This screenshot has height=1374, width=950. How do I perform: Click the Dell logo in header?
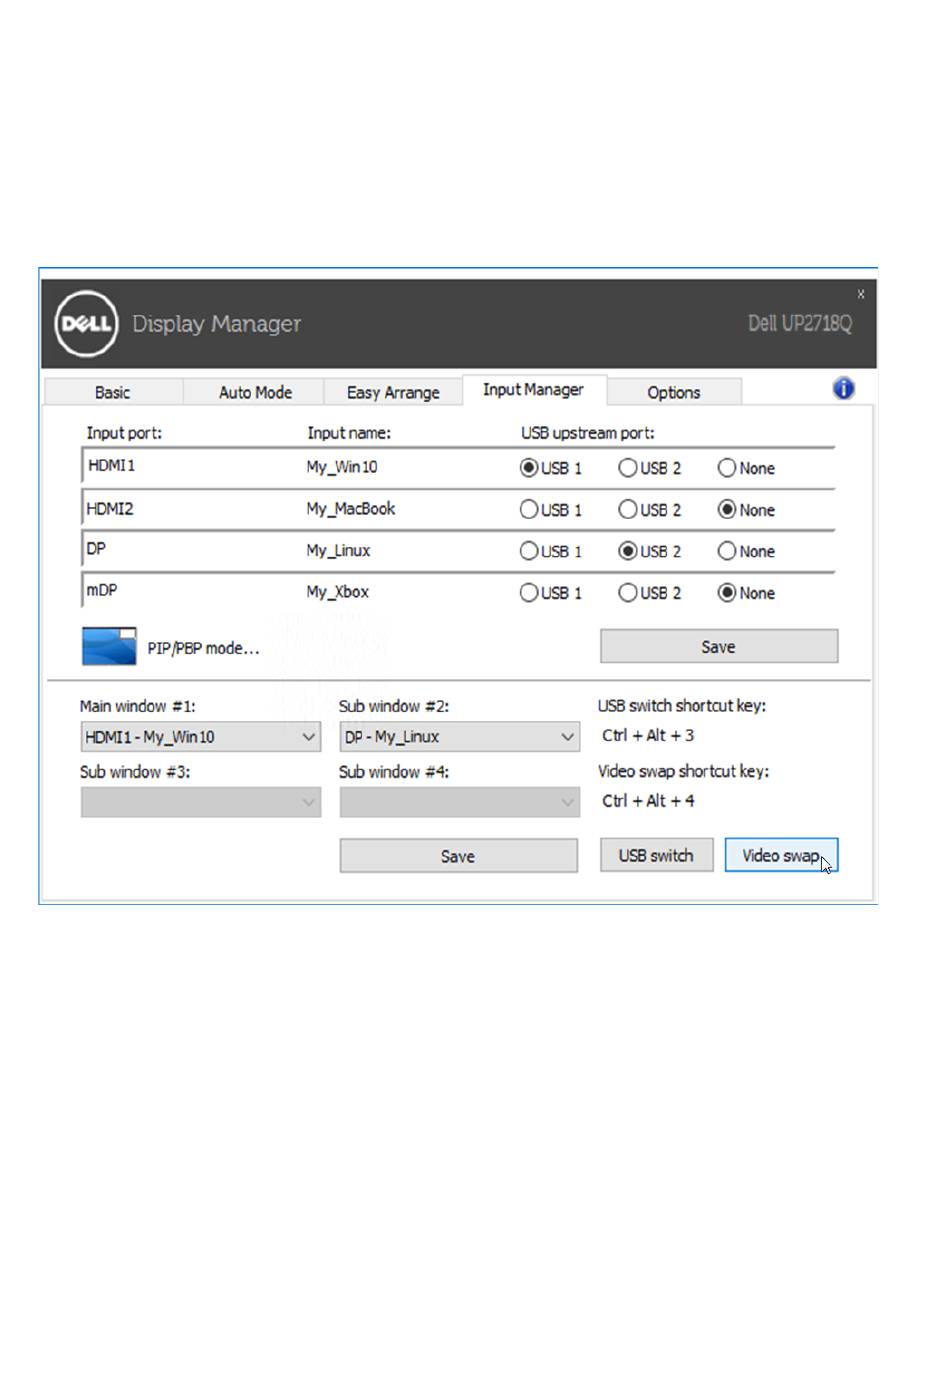point(86,323)
